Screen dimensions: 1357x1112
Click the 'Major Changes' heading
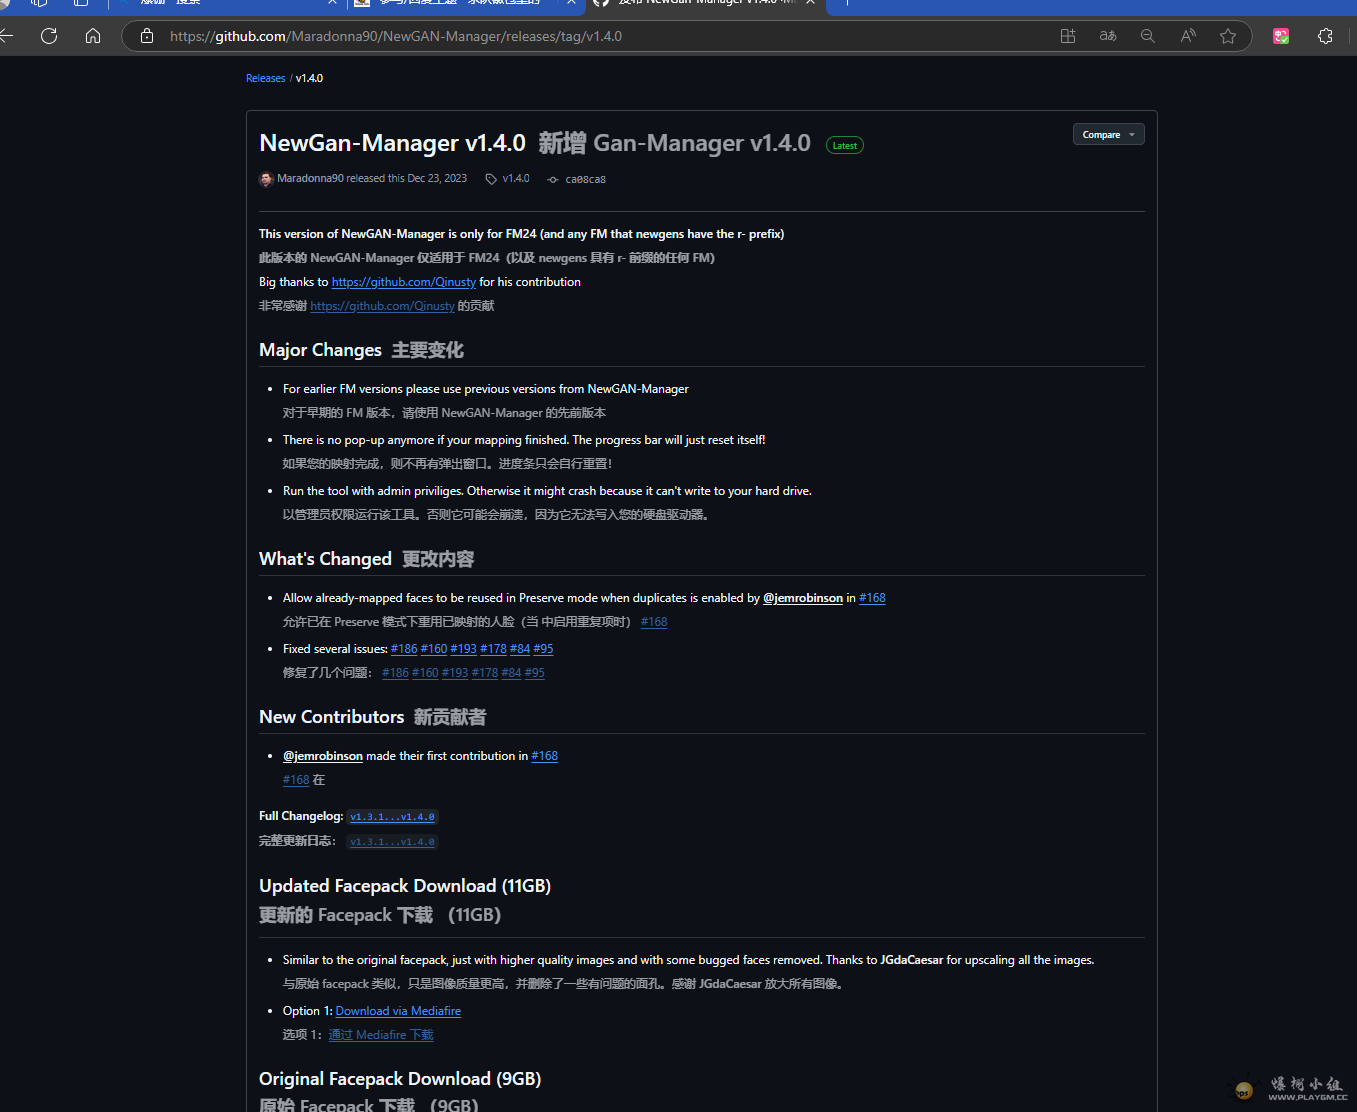(320, 350)
